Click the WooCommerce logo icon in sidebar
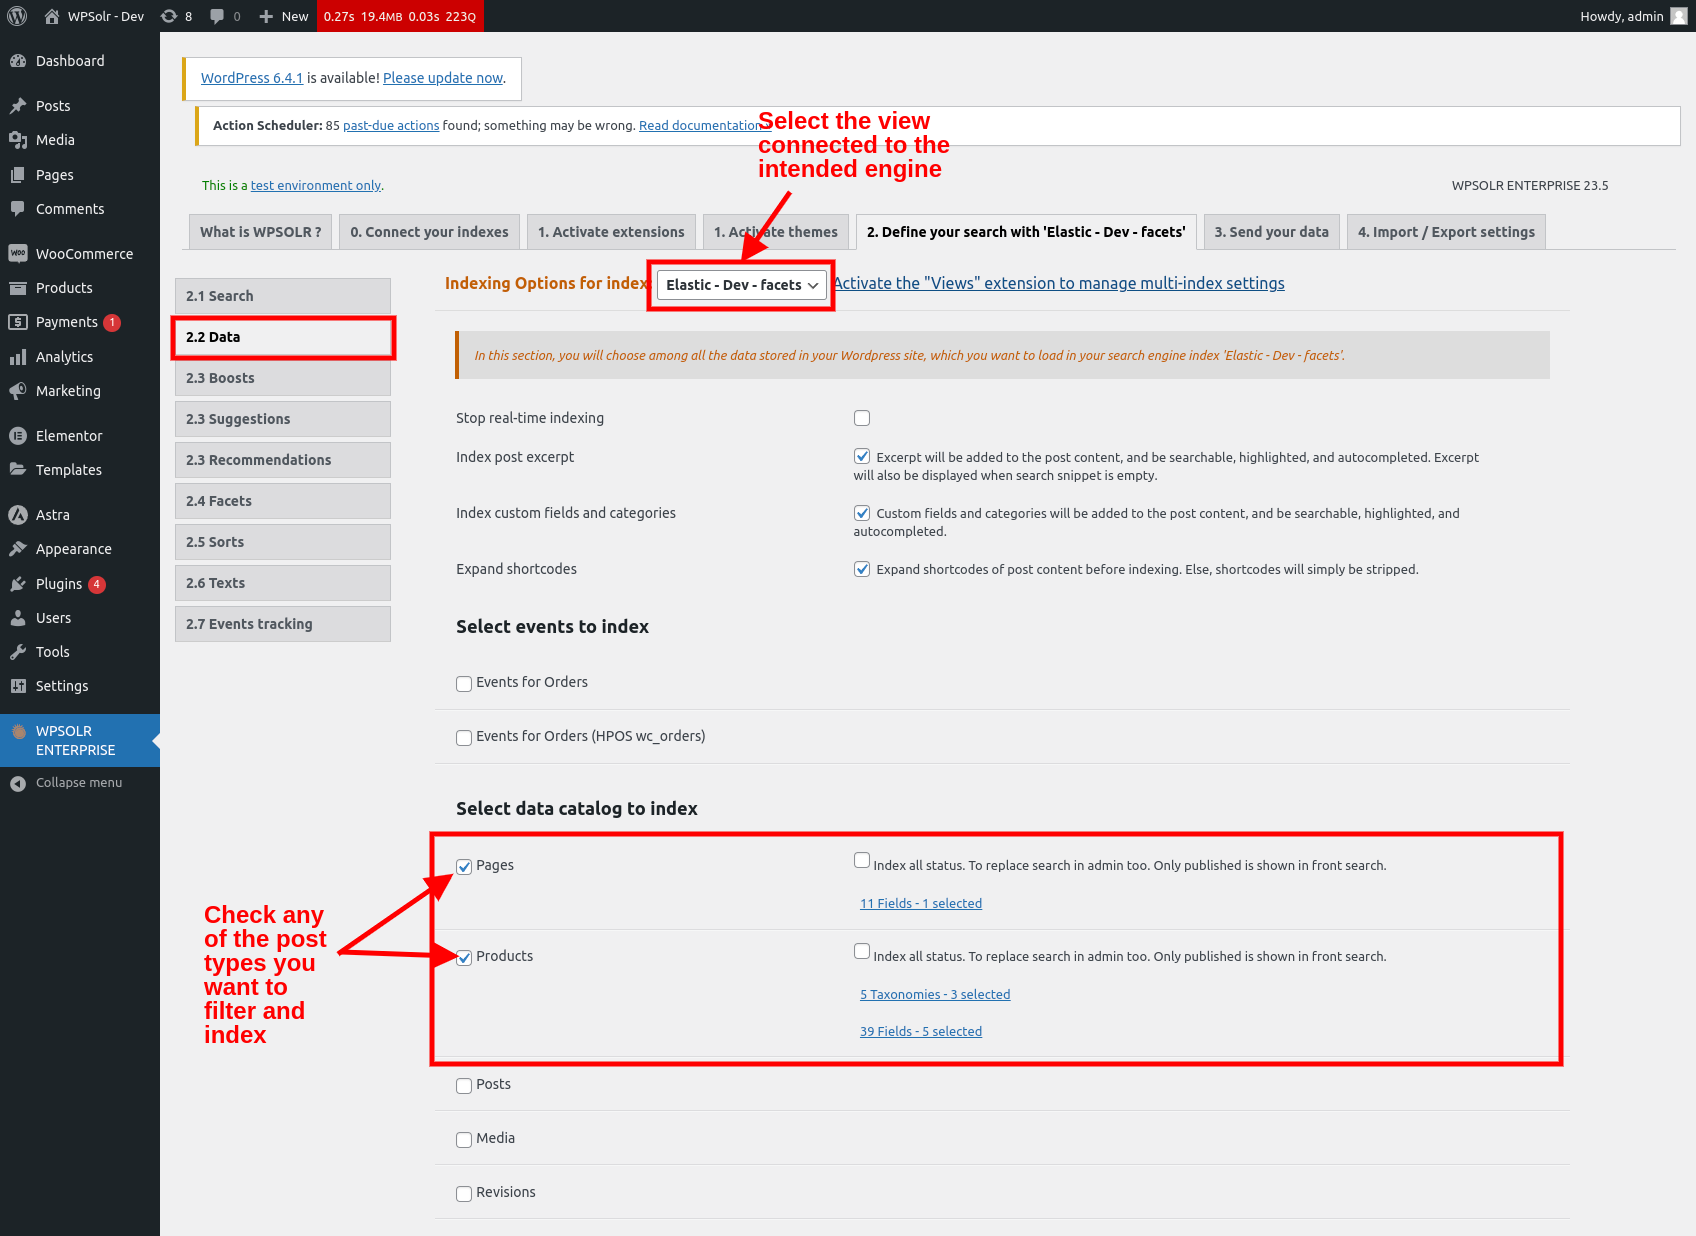 18,254
